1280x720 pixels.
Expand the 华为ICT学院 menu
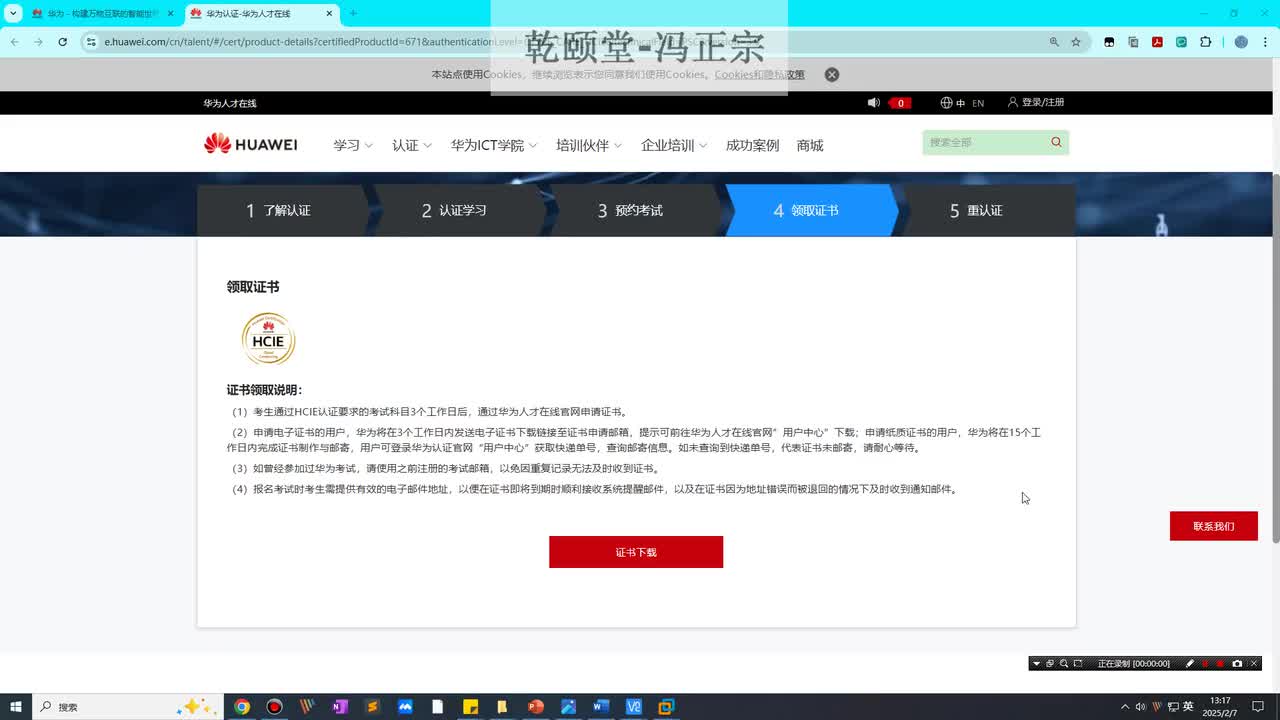(494, 145)
